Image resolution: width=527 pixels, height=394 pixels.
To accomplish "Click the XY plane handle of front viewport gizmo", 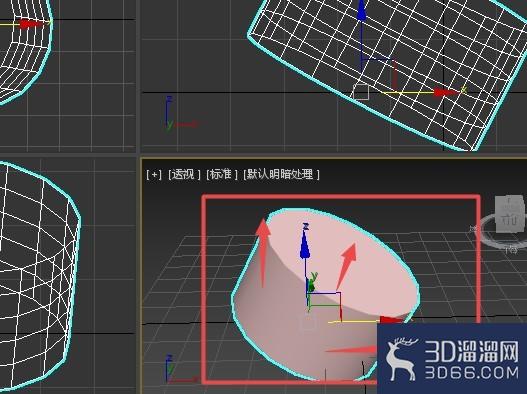I will 378,75.
